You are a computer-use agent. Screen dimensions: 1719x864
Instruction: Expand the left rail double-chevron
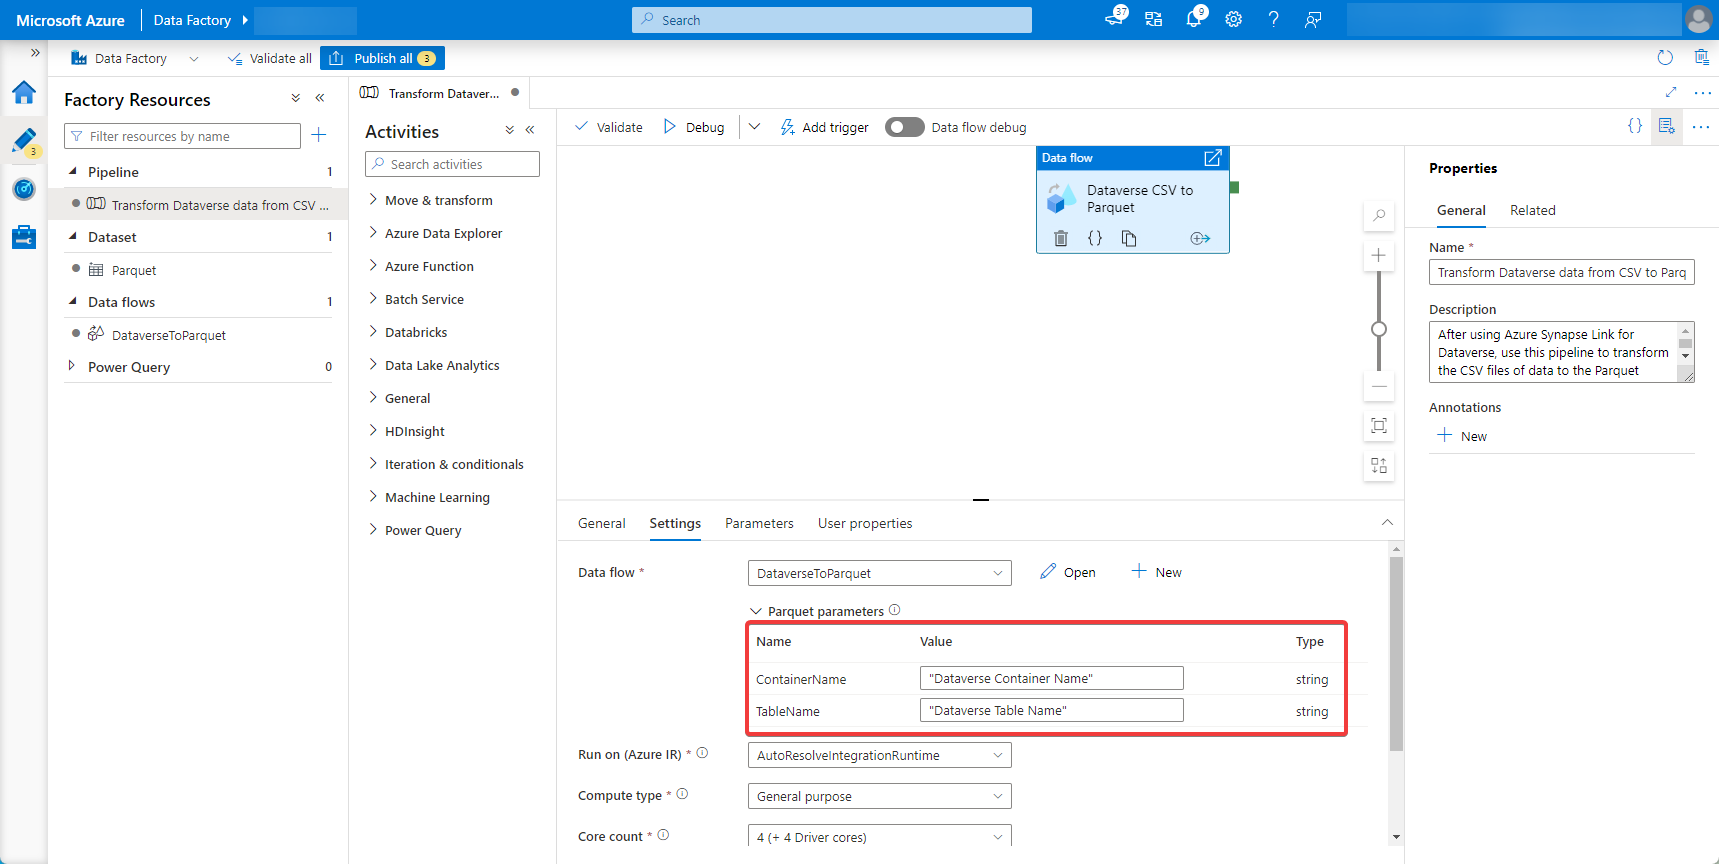point(35,53)
